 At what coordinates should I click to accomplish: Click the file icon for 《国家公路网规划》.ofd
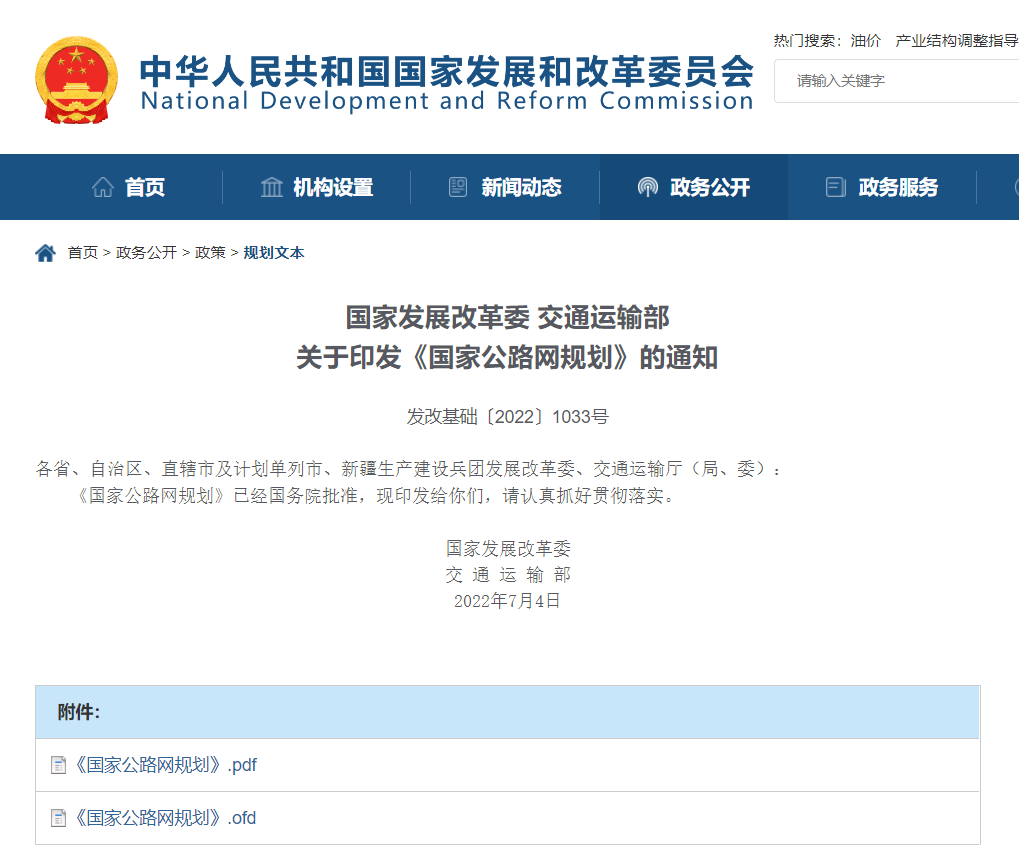tap(57, 817)
